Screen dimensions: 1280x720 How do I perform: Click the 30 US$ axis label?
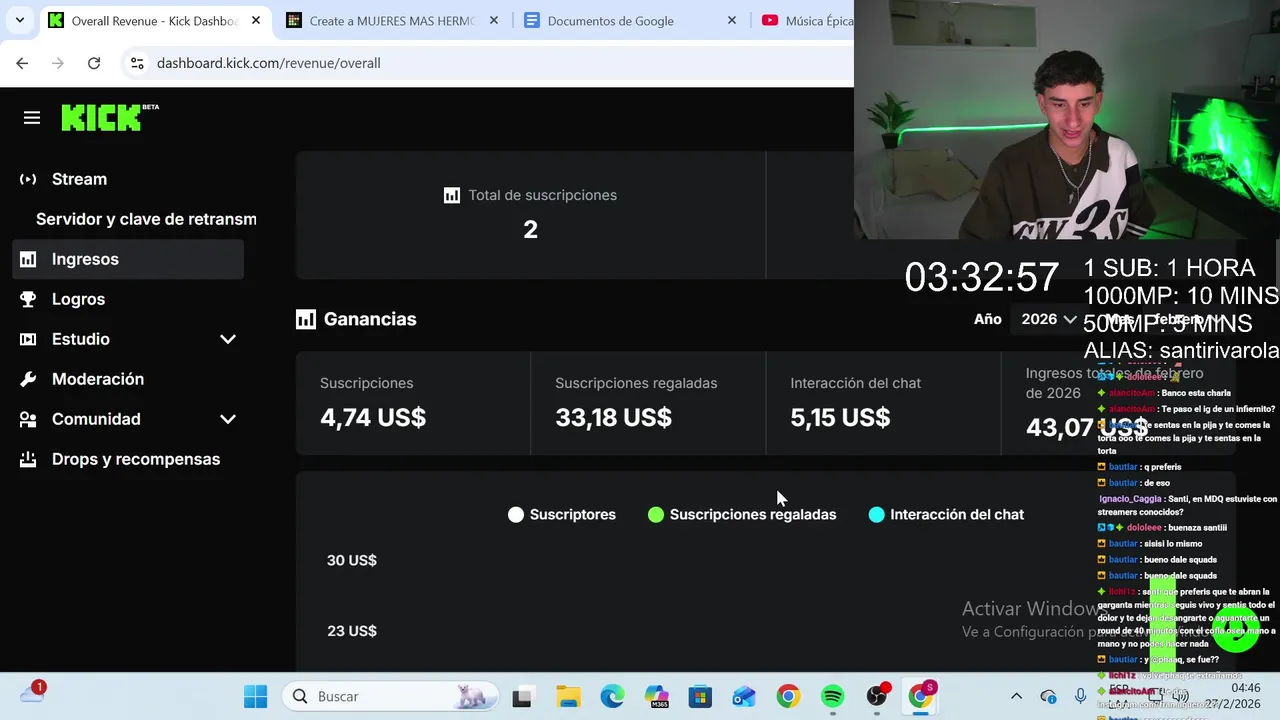352,560
